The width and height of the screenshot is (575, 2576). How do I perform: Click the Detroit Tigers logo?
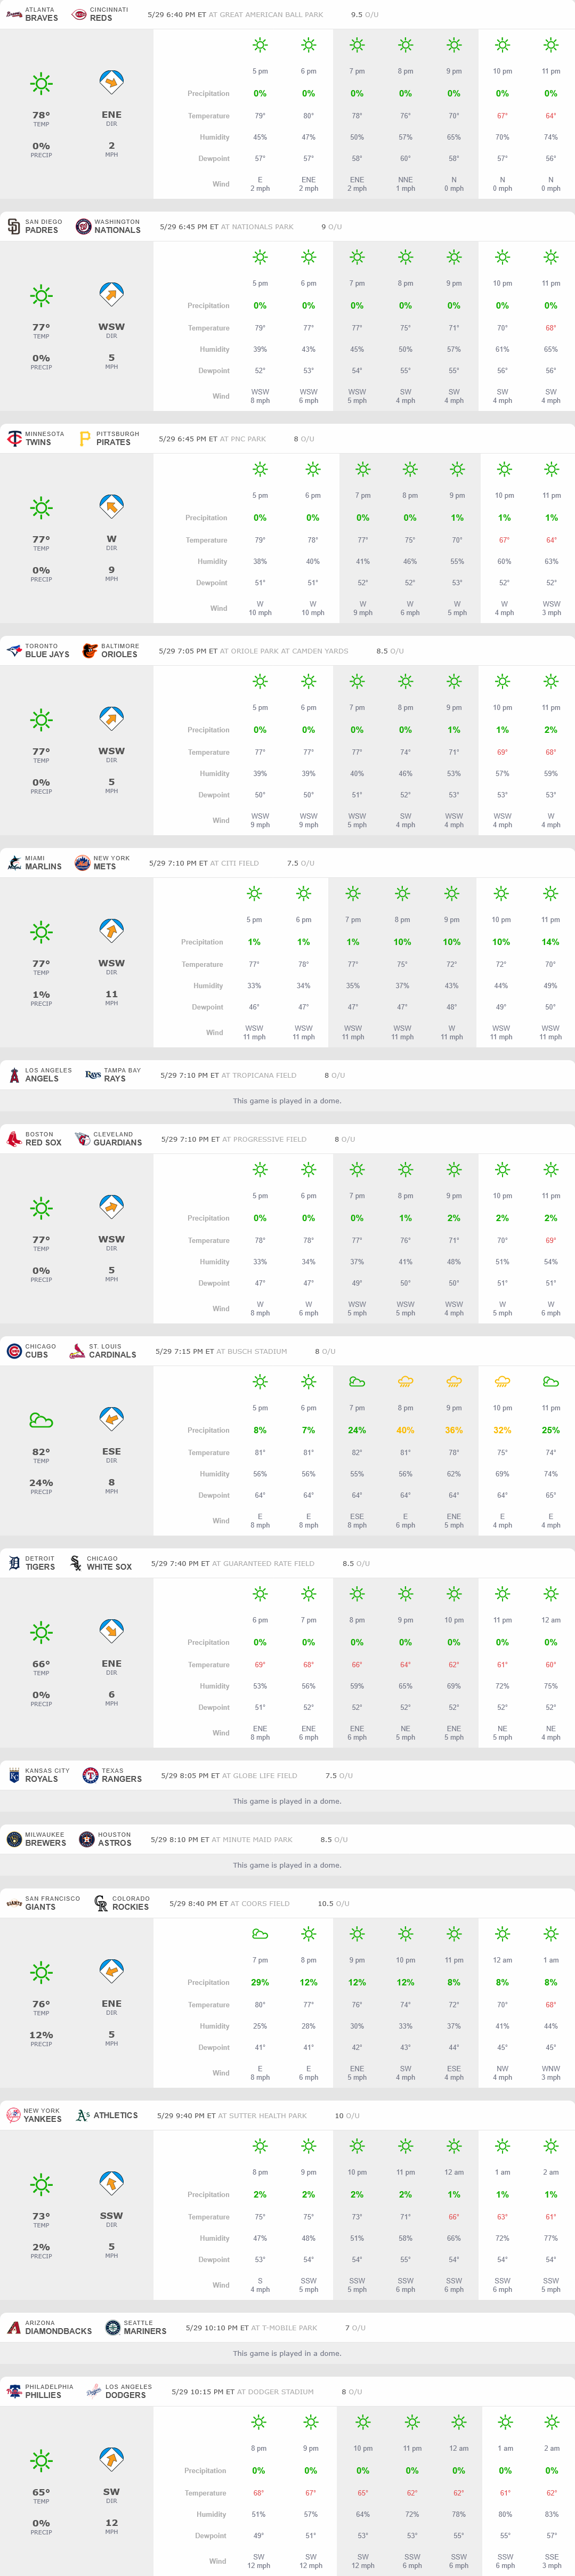pyautogui.click(x=14, y=1563)
